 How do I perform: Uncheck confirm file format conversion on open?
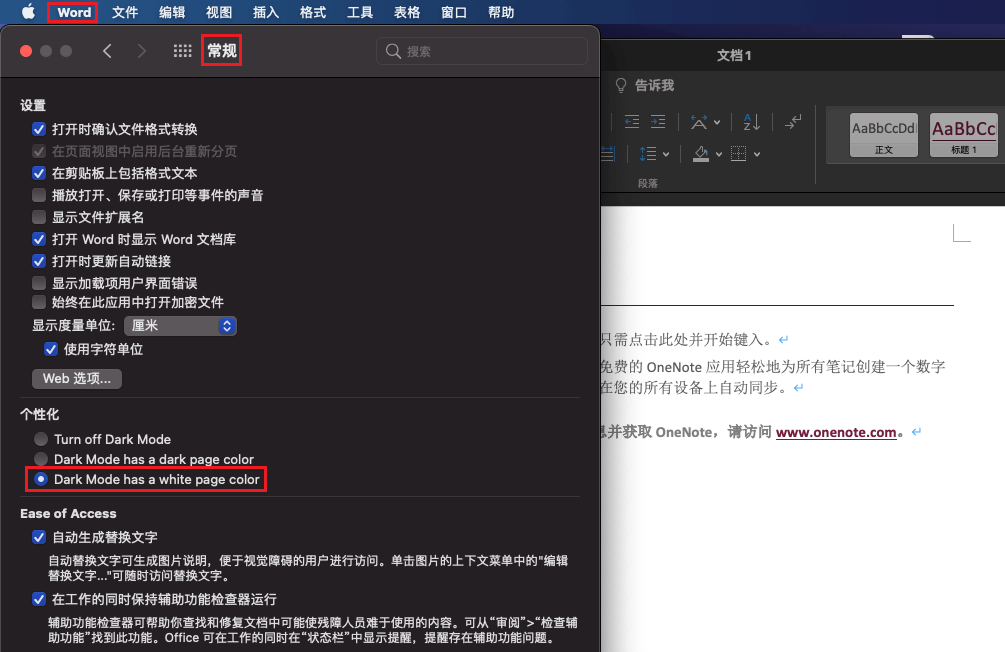(39, 130)
